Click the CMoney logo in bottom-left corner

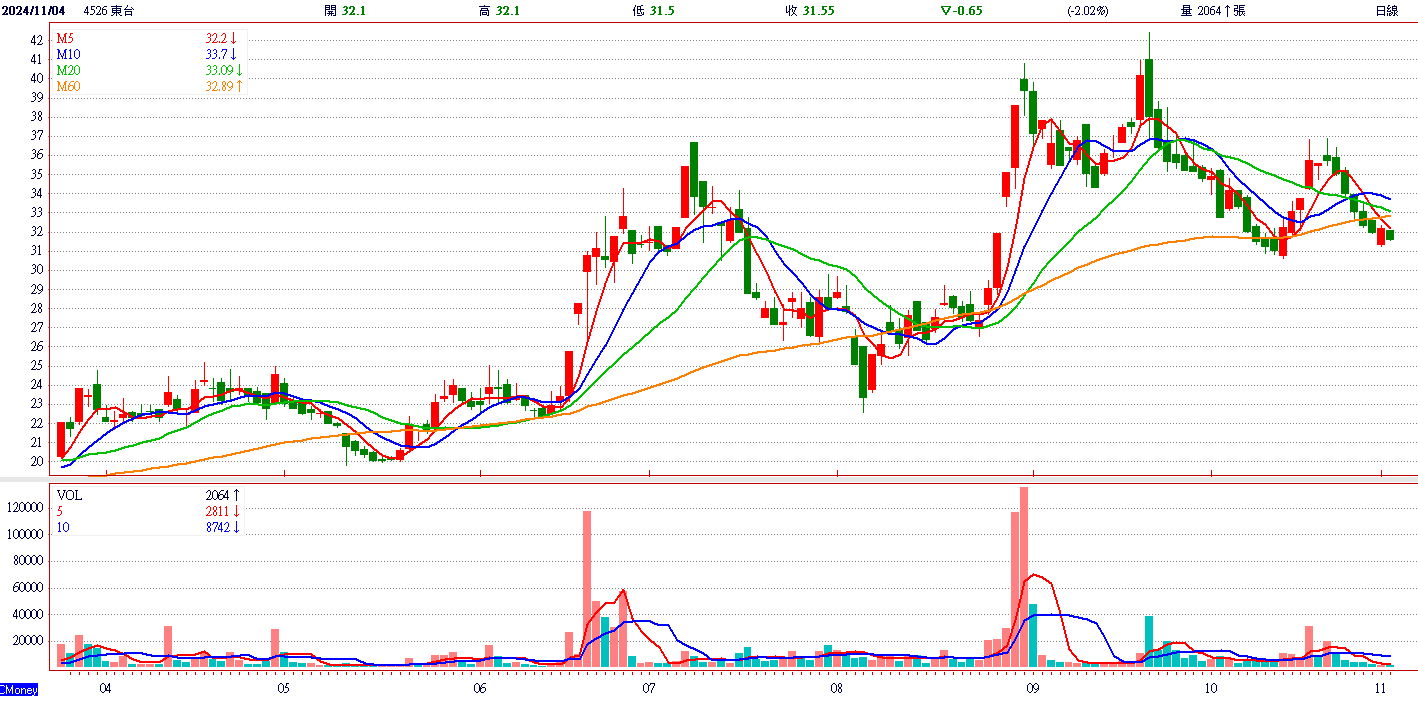click(19, 690)
